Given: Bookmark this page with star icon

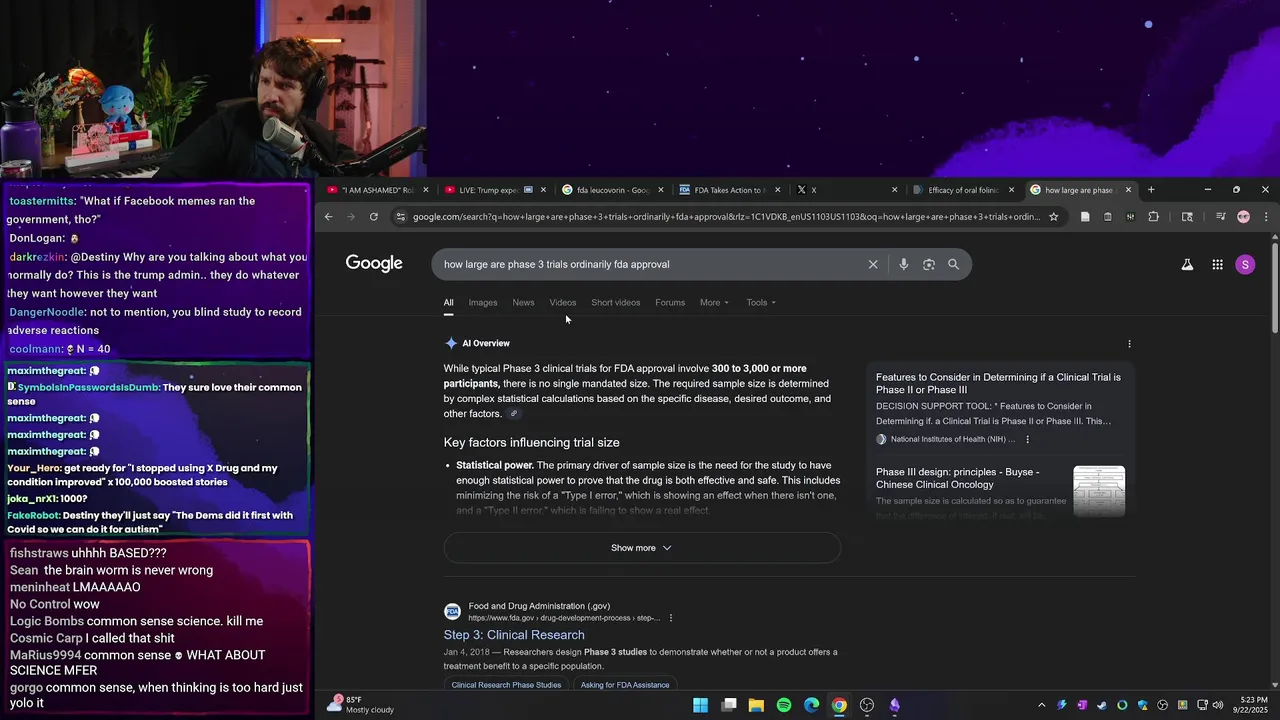Looking at the screenshot, I should 1053,217.
